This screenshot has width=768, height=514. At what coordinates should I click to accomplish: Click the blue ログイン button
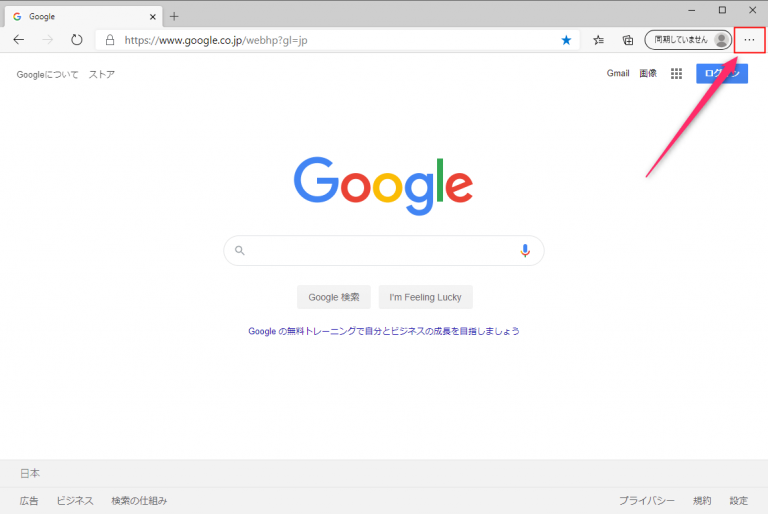722,73
